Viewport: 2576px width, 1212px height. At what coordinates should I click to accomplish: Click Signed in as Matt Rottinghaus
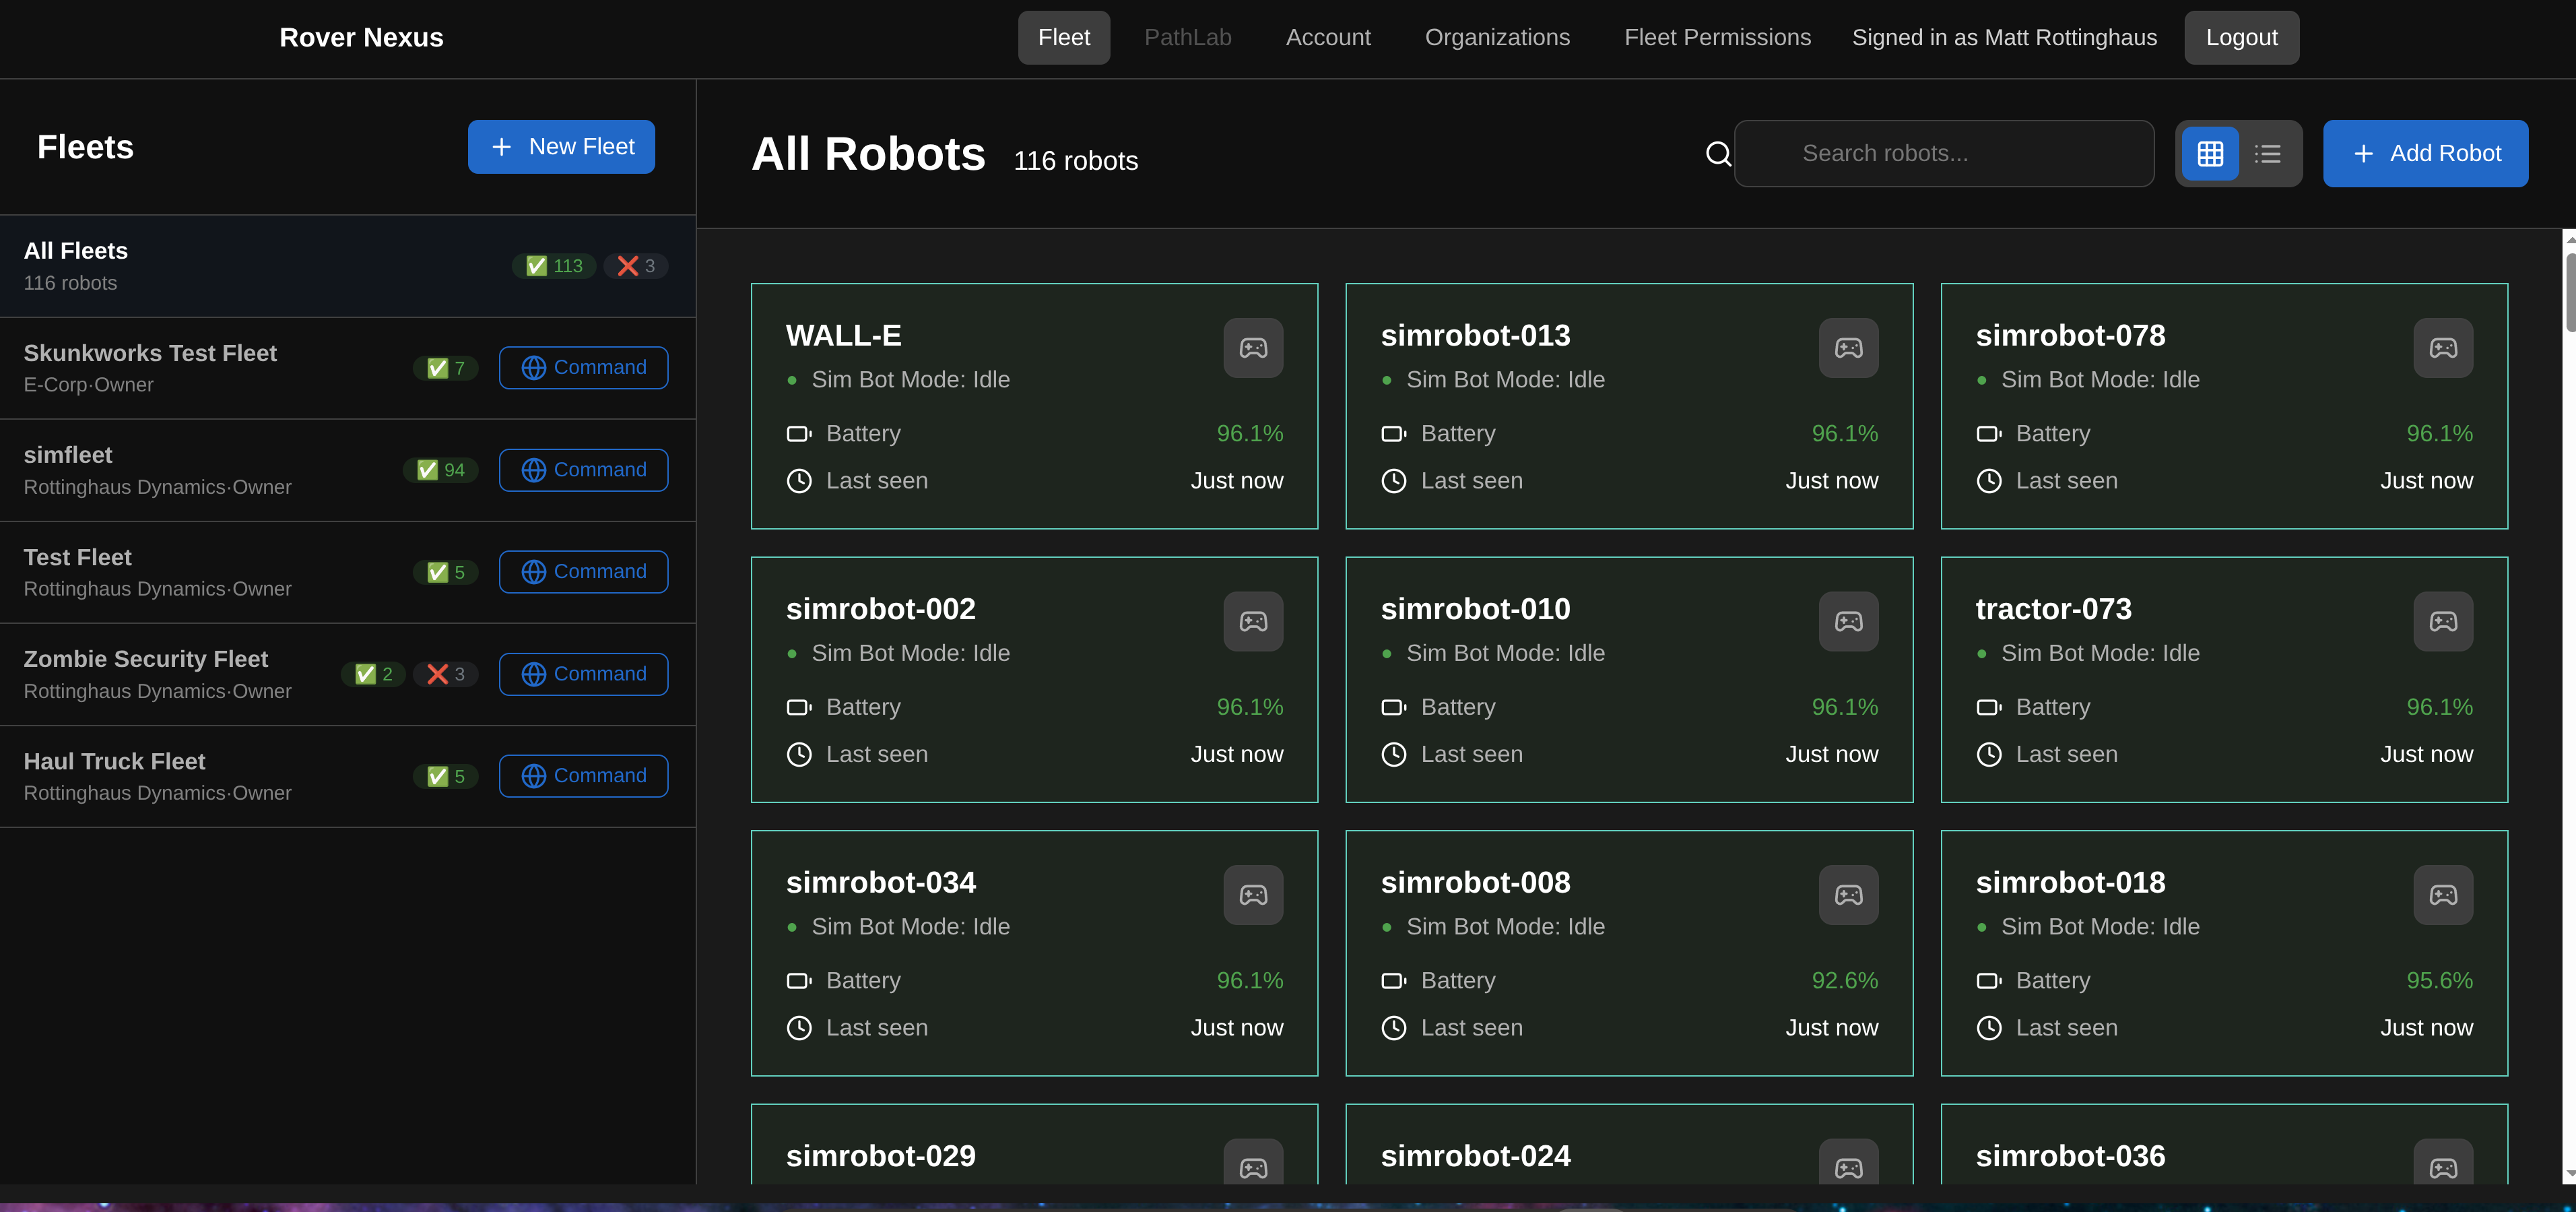tap(2004, 38)
